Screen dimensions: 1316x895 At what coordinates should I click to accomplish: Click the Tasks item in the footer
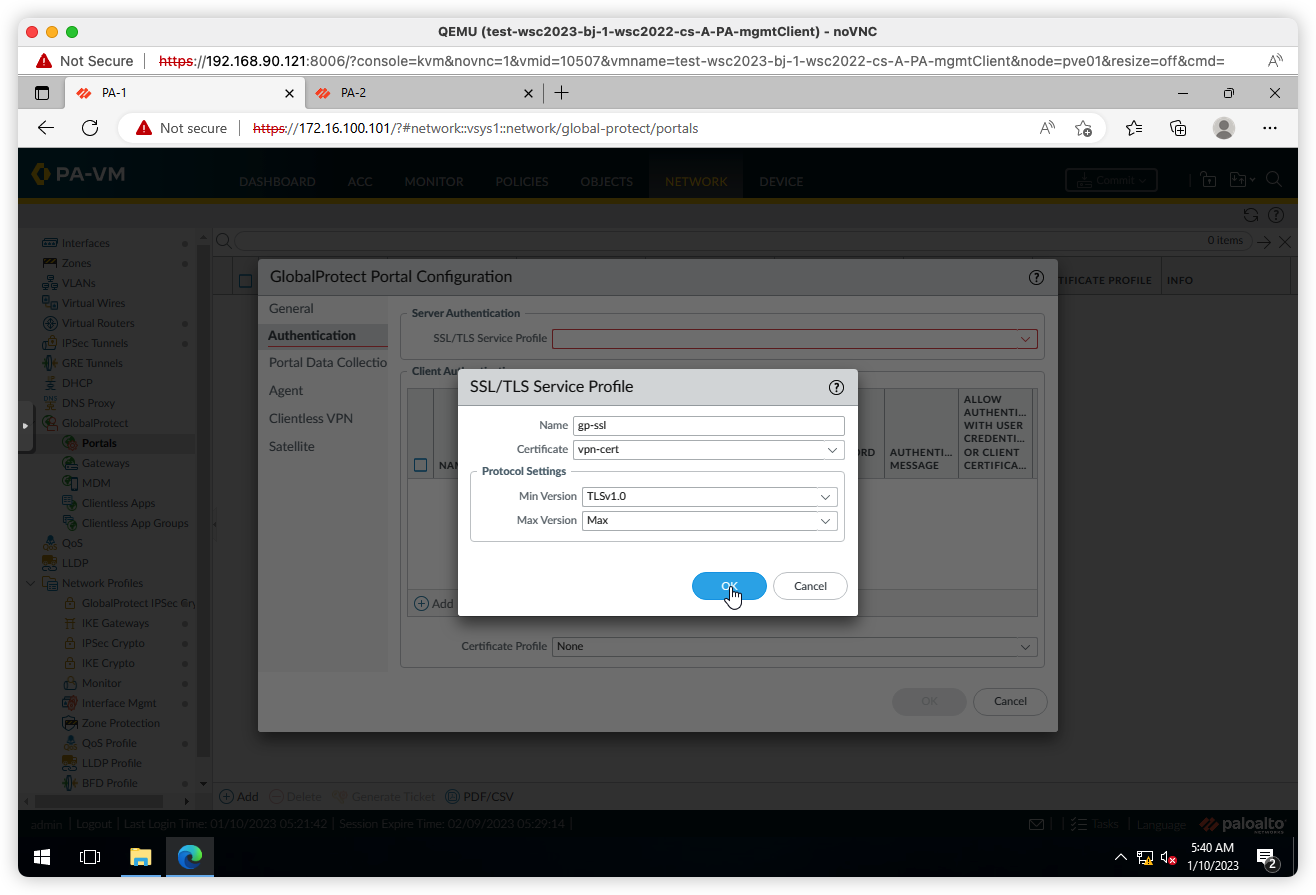[x=1094, y=824]
